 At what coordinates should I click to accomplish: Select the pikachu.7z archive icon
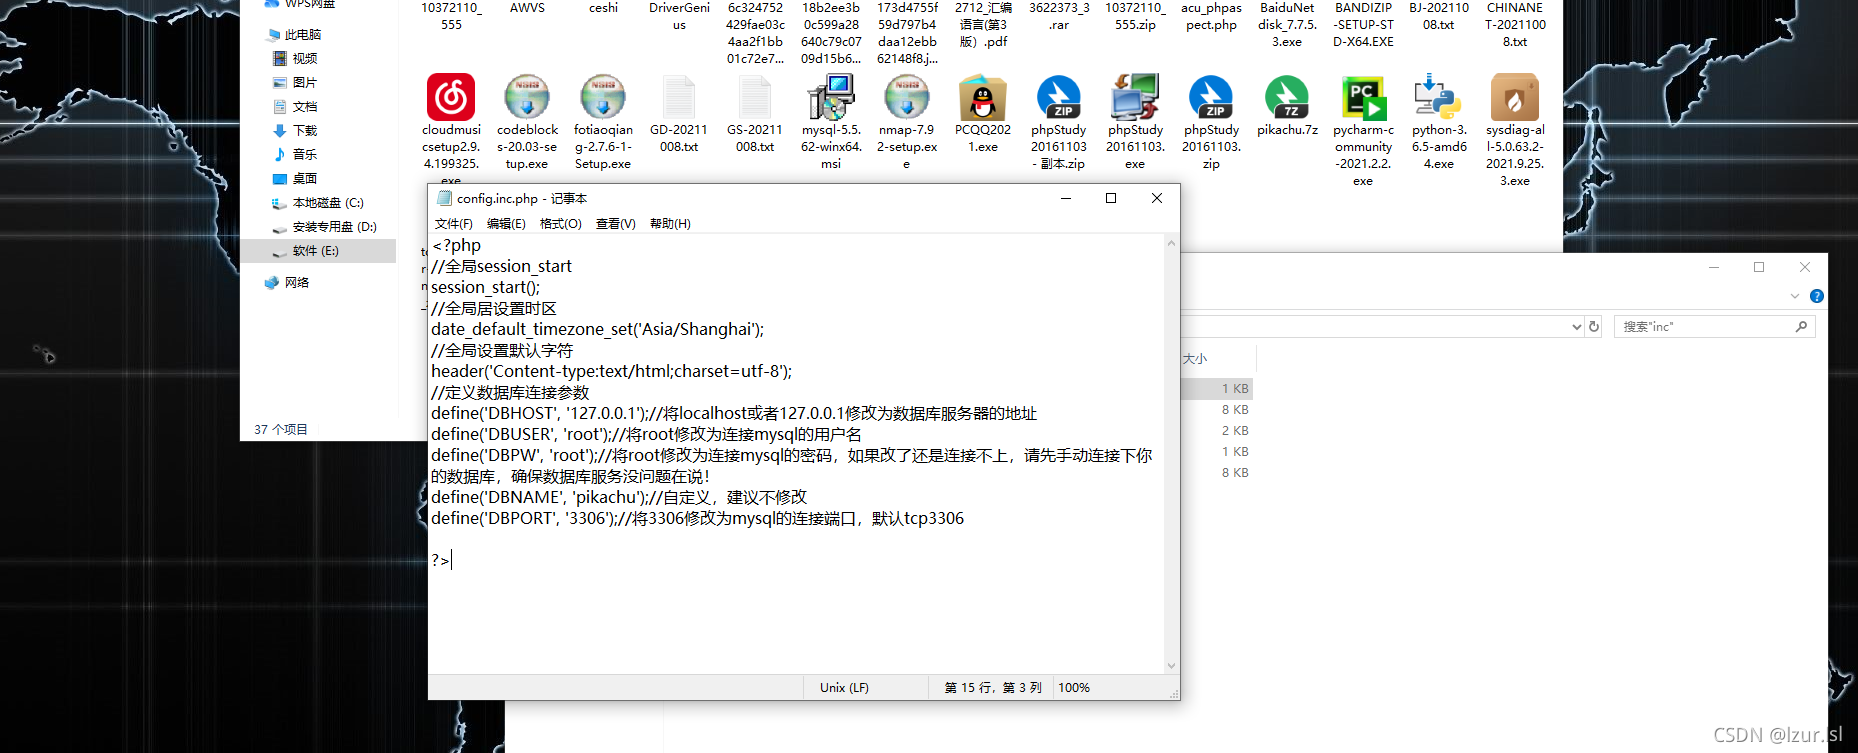point(1287,98)
